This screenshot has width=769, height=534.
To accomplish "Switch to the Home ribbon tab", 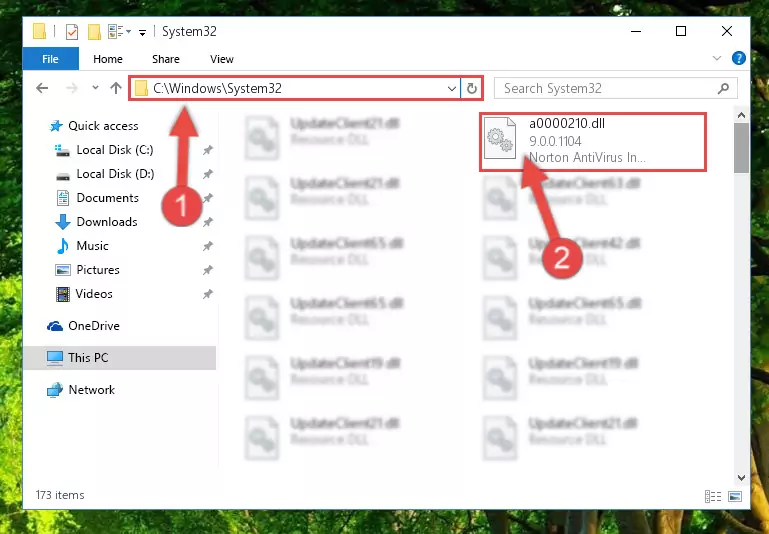I will click(108, 59).
